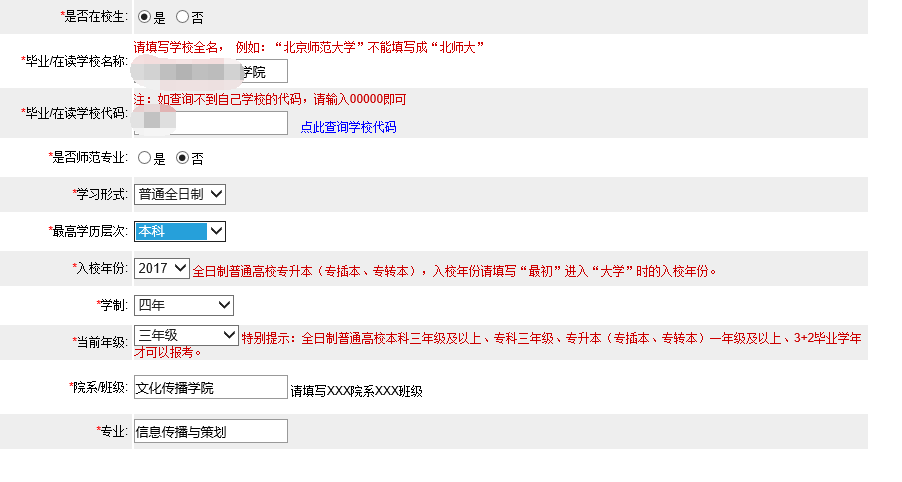Select '是' for 是否在校生

pos(144,17)
